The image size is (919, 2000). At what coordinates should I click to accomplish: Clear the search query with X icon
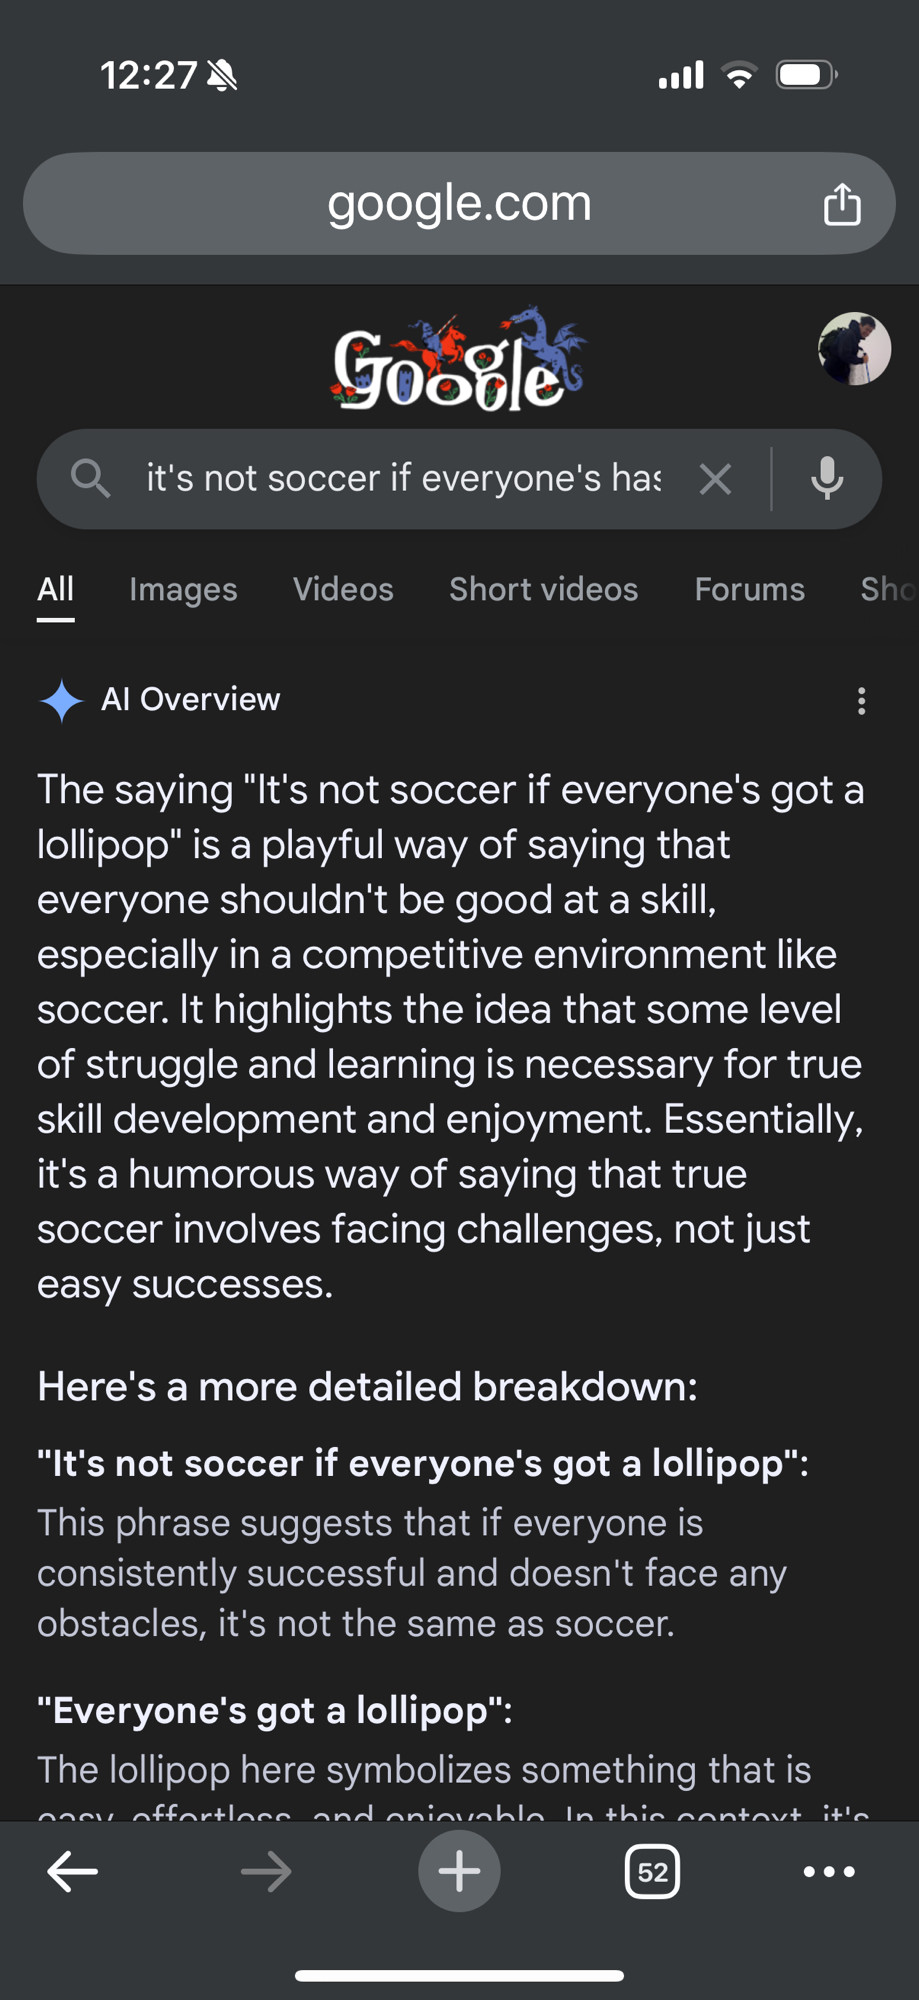715,479
